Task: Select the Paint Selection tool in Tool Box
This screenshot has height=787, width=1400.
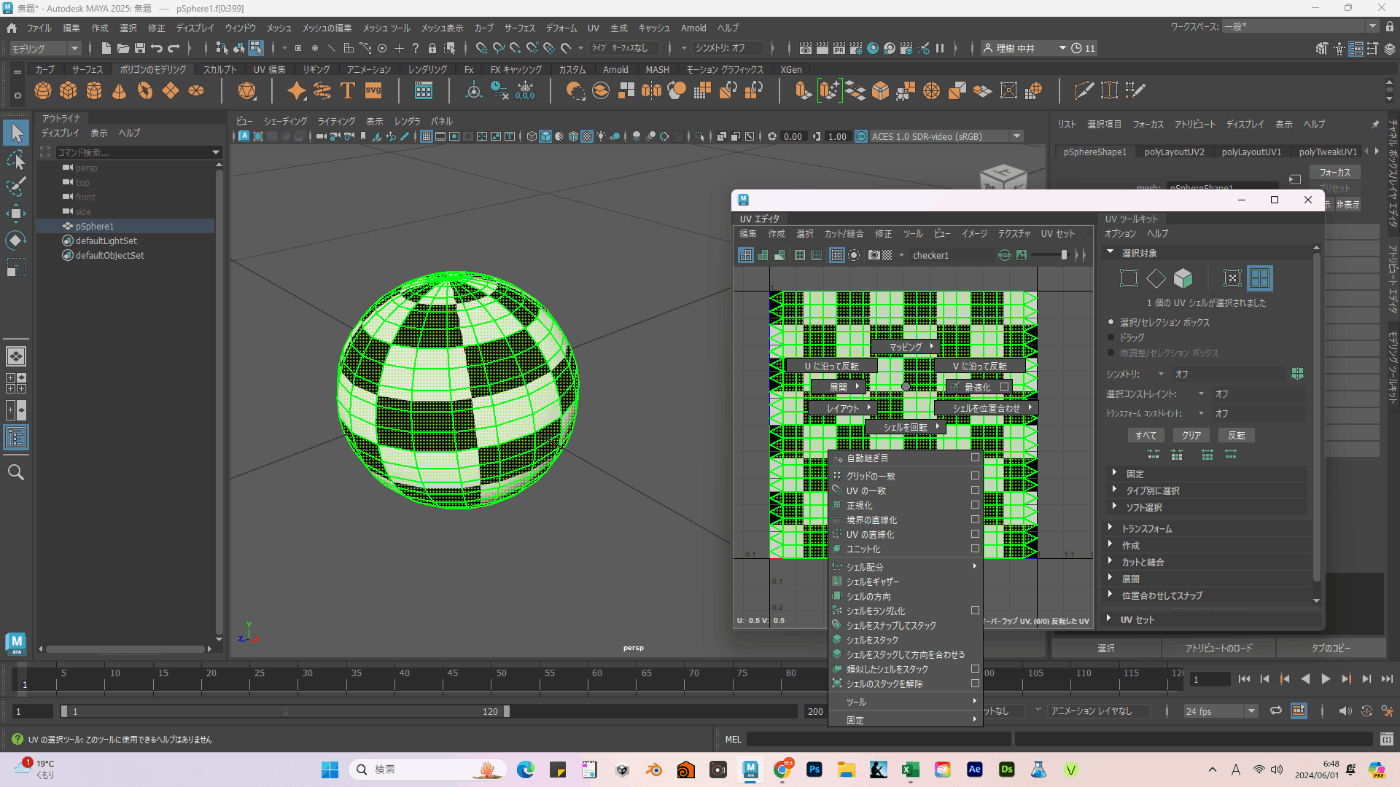Action: [x=16, y=187]
